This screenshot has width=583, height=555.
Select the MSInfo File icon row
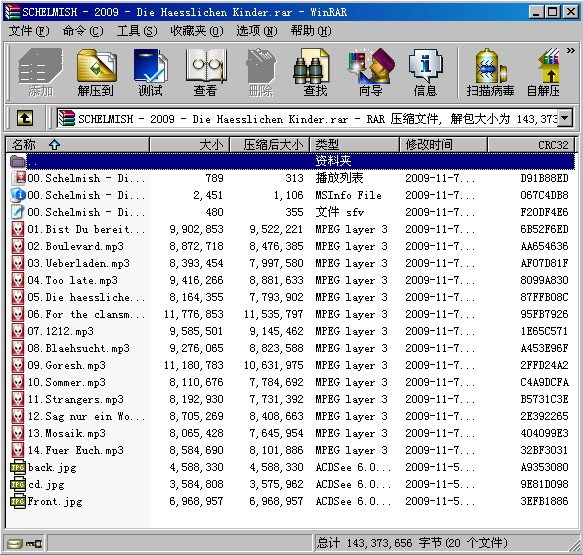coord(18,195)
